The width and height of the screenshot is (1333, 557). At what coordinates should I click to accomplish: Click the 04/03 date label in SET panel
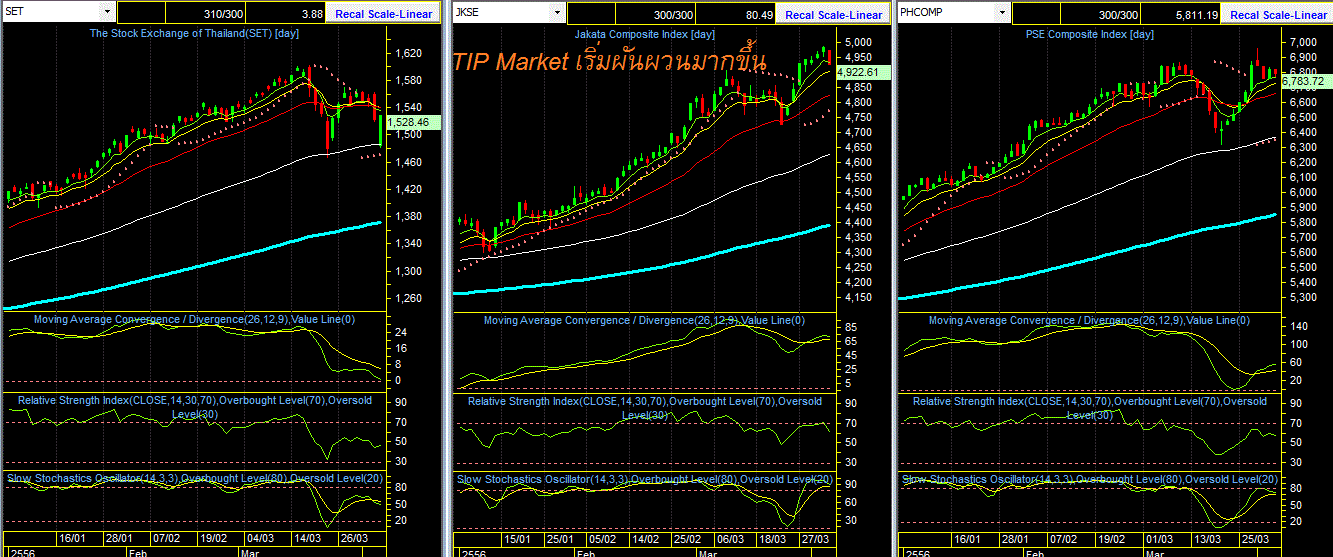click(x=260, y=538)
